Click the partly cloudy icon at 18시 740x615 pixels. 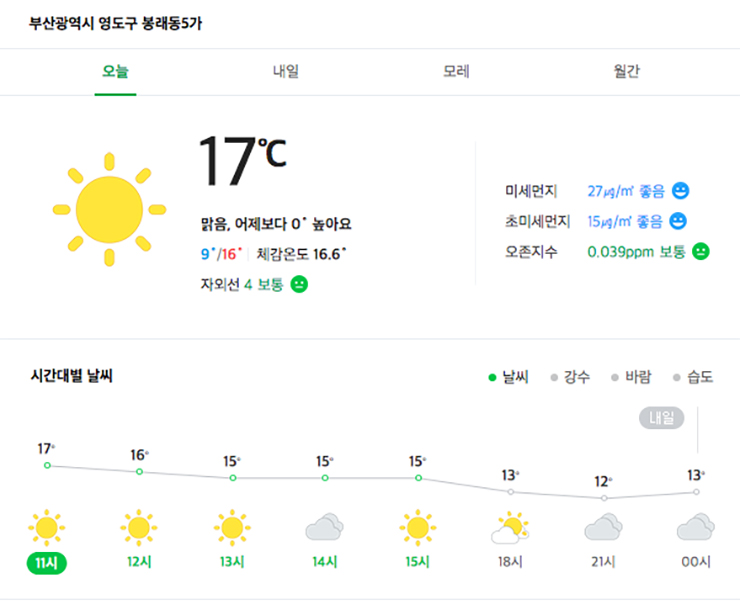(x=510, y=527)
